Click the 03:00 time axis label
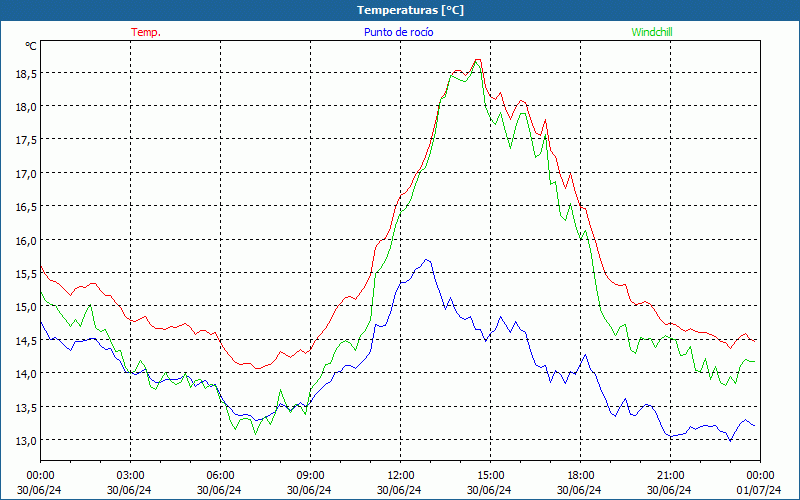Screen dimensions: 800x500 pos(131,475)
